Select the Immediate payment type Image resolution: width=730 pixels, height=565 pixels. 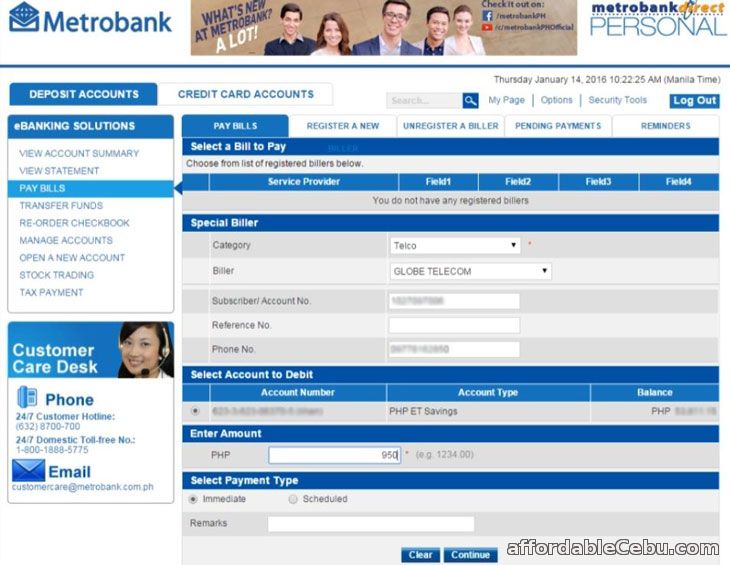(193, 499)
